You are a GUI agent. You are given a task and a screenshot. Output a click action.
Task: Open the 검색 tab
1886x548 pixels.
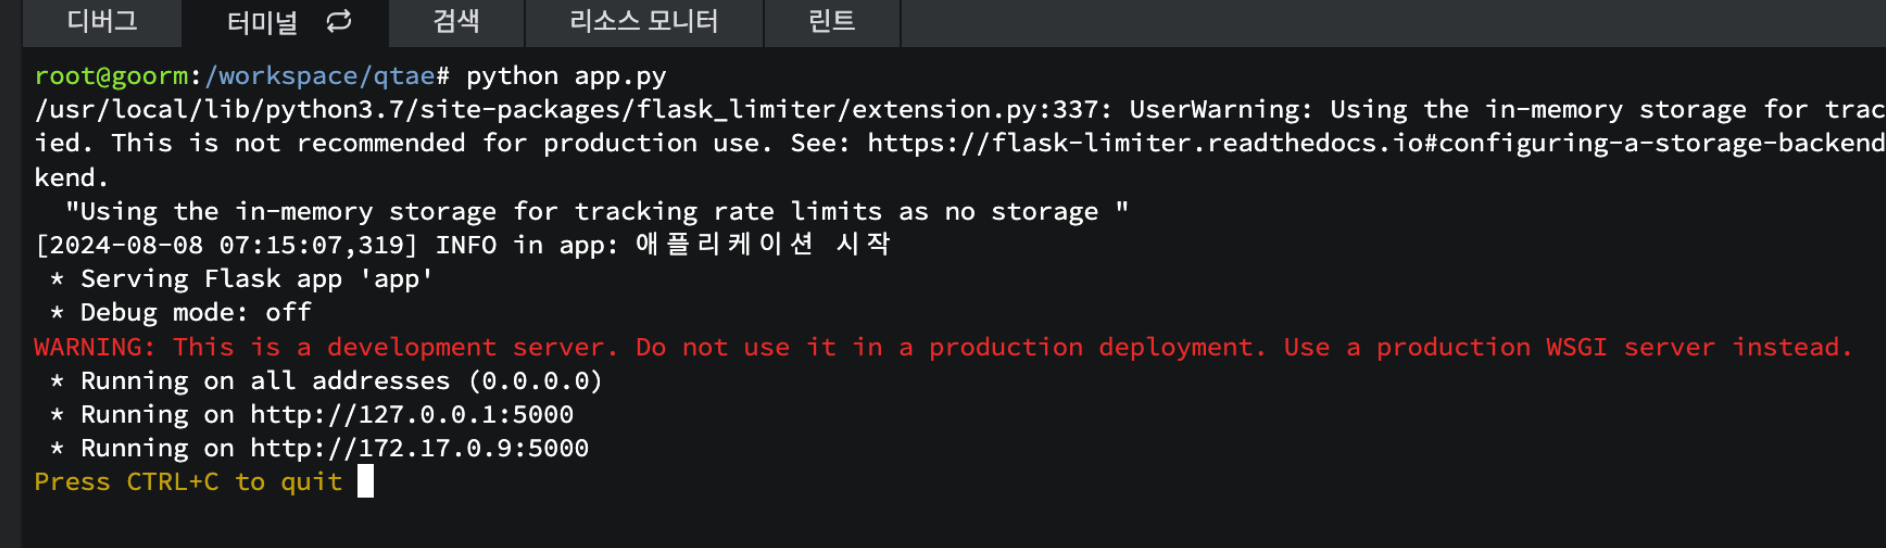pyautogui.click(x=456, y=21)
